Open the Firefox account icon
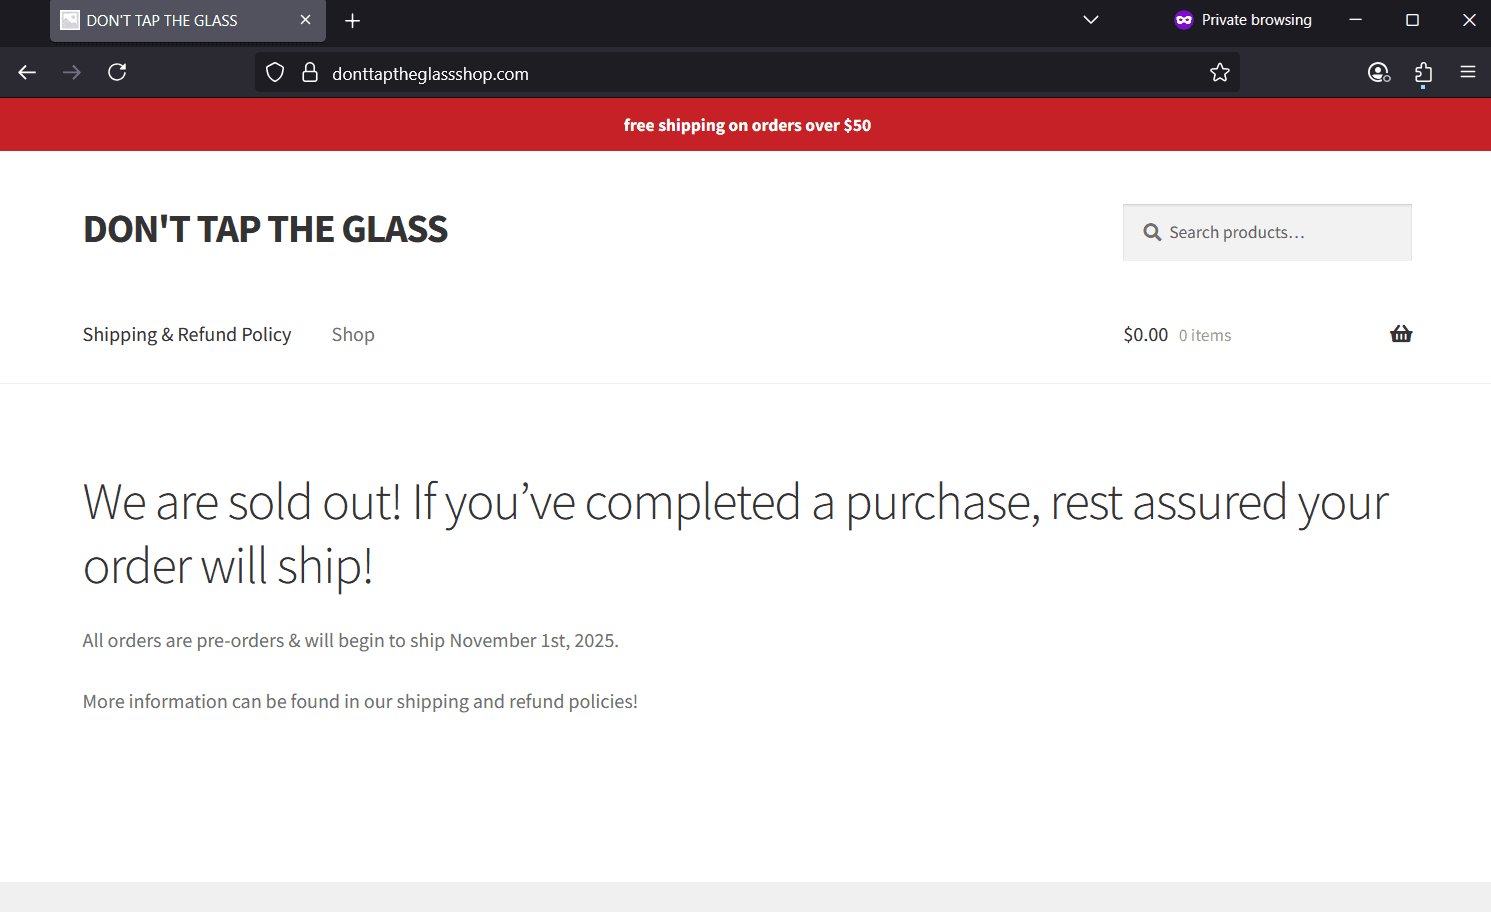The image size is (1491, 912). coord(1378,72)
